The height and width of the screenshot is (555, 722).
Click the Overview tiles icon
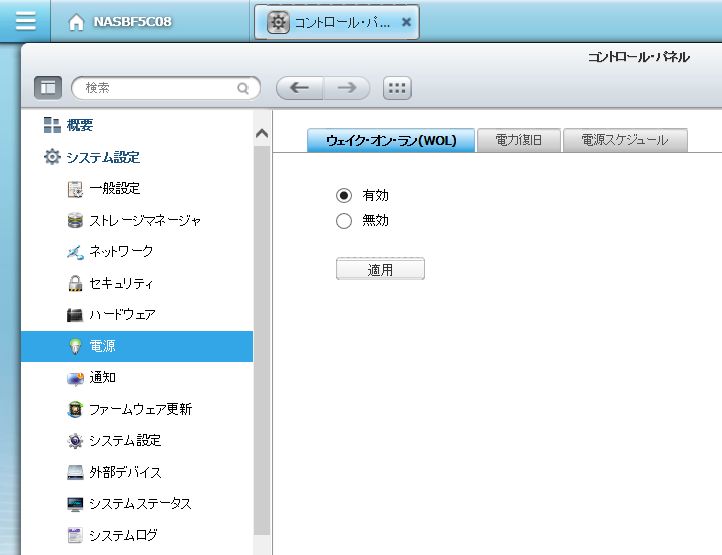[52, 125]
